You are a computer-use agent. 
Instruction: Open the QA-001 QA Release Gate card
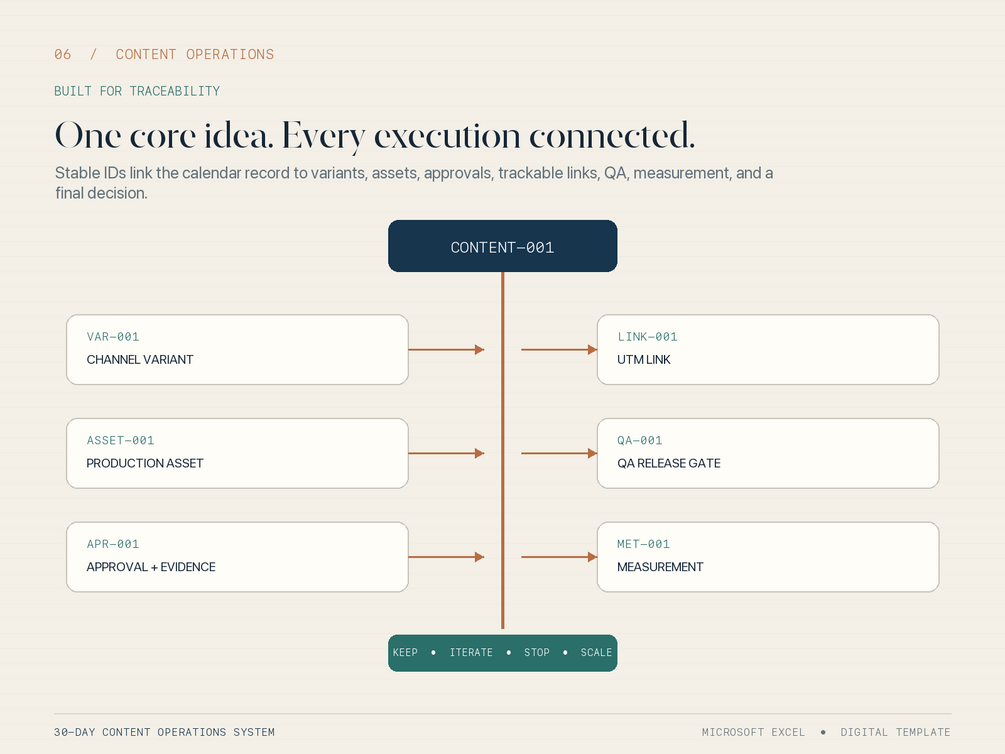[x=768, y=453]
